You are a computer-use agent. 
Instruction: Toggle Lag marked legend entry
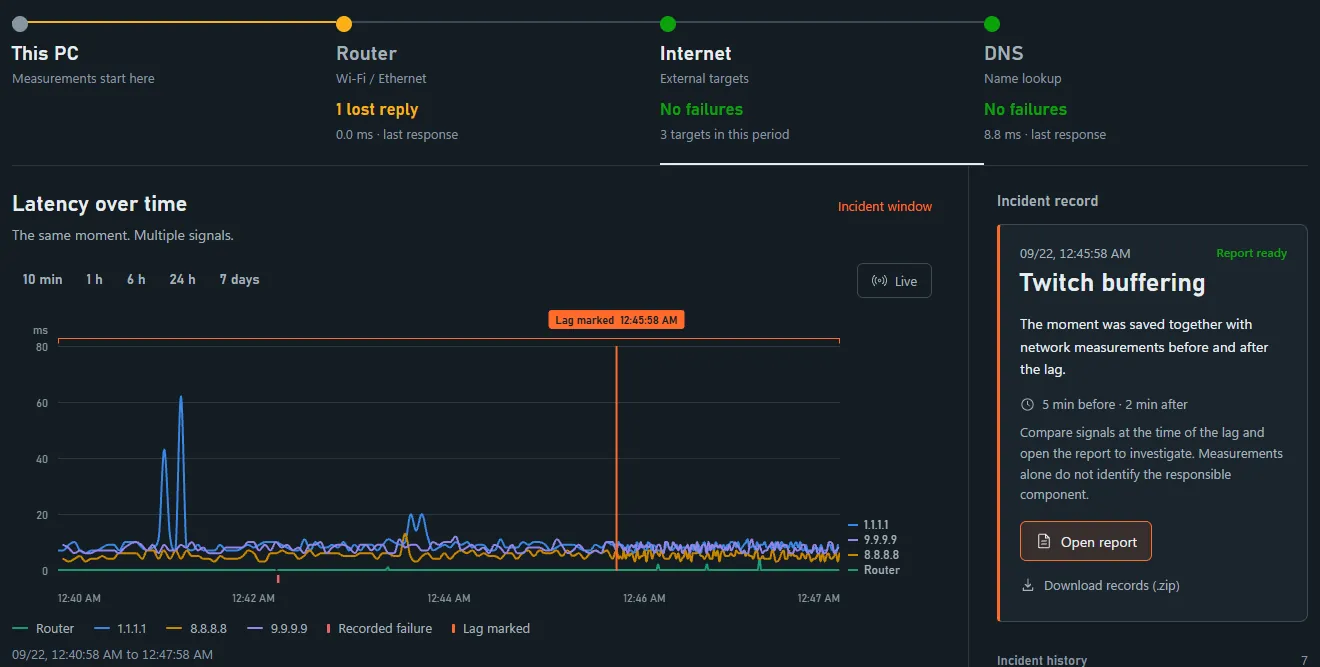491,629
